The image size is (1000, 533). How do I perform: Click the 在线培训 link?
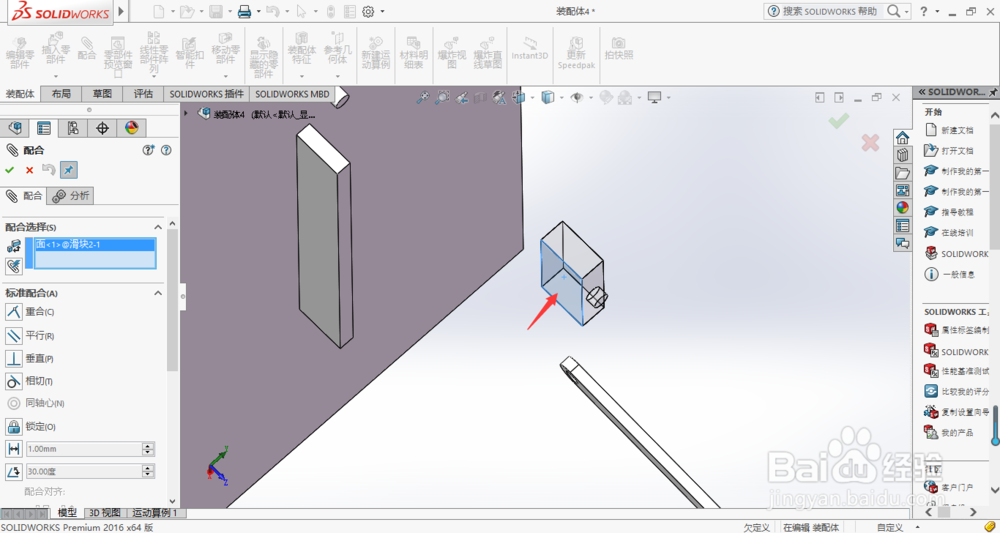[957, 232]
